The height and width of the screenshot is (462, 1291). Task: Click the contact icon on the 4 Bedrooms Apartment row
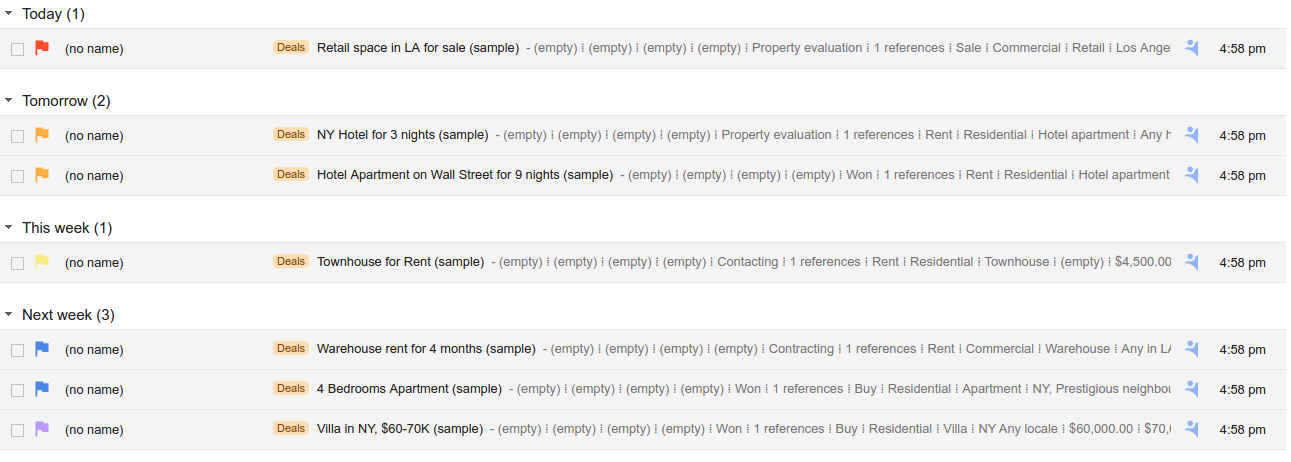(x=1191, y=389)
